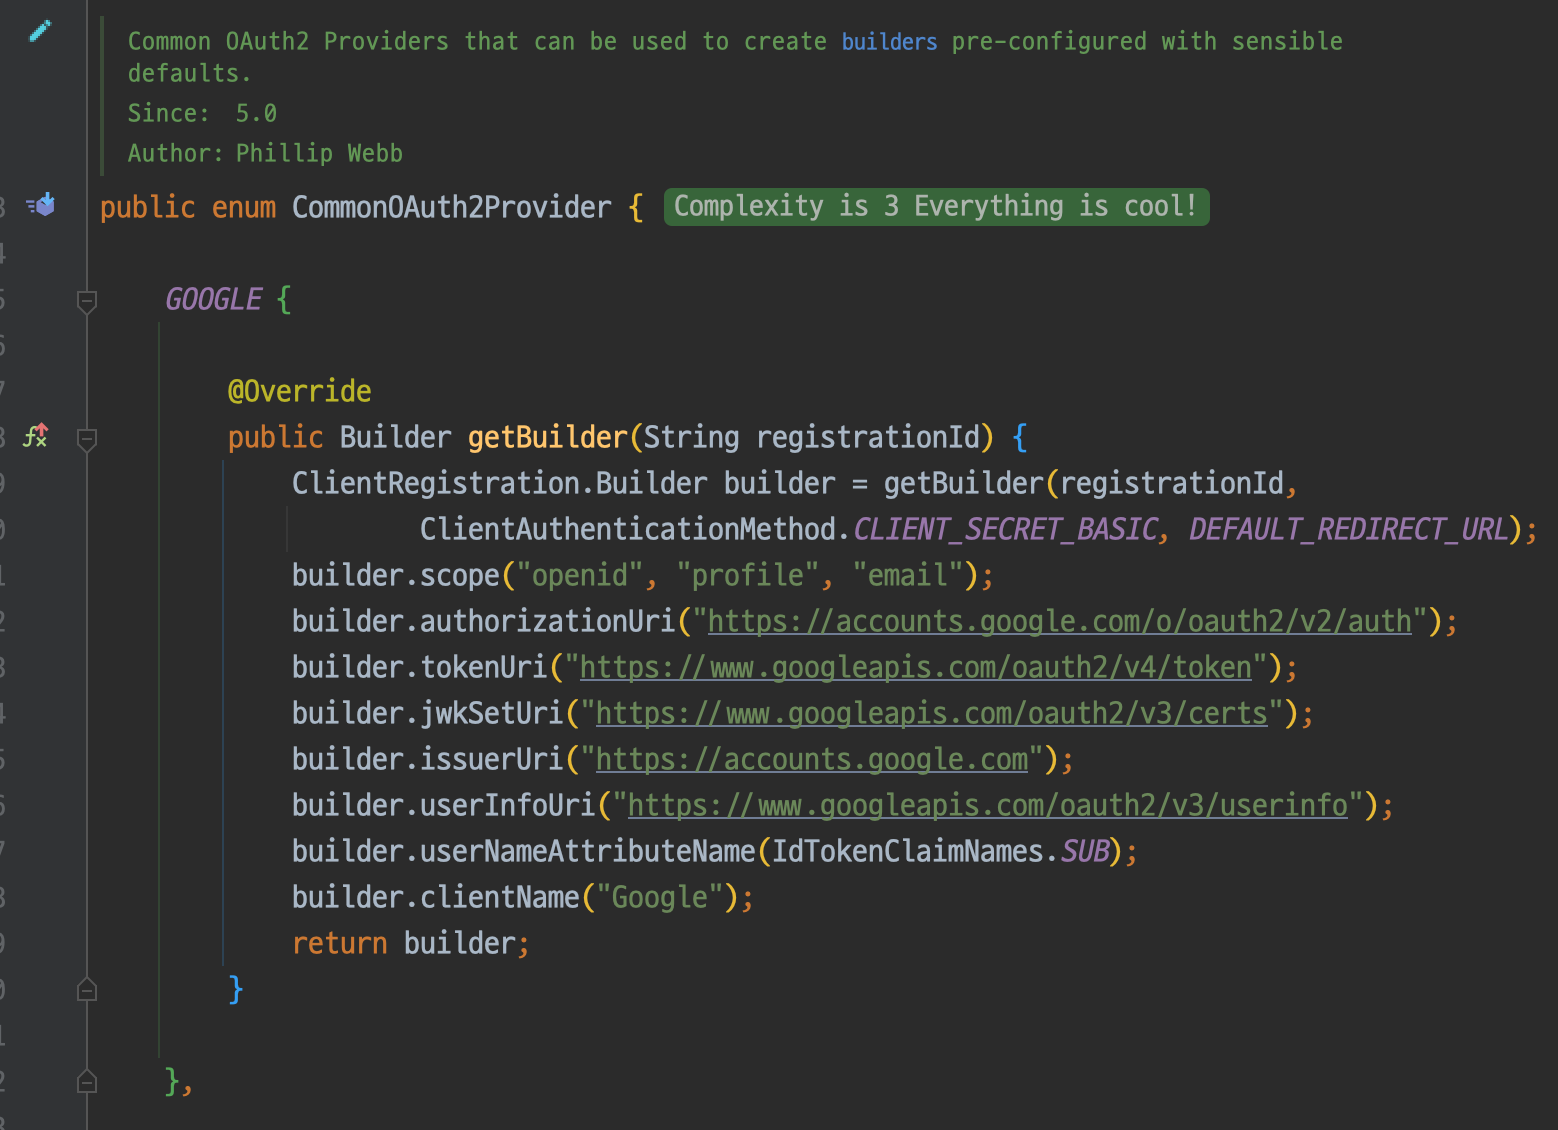Click builder.scope method call
Viewport: 1558px width, 1130px height.
[x=395, y=575]
